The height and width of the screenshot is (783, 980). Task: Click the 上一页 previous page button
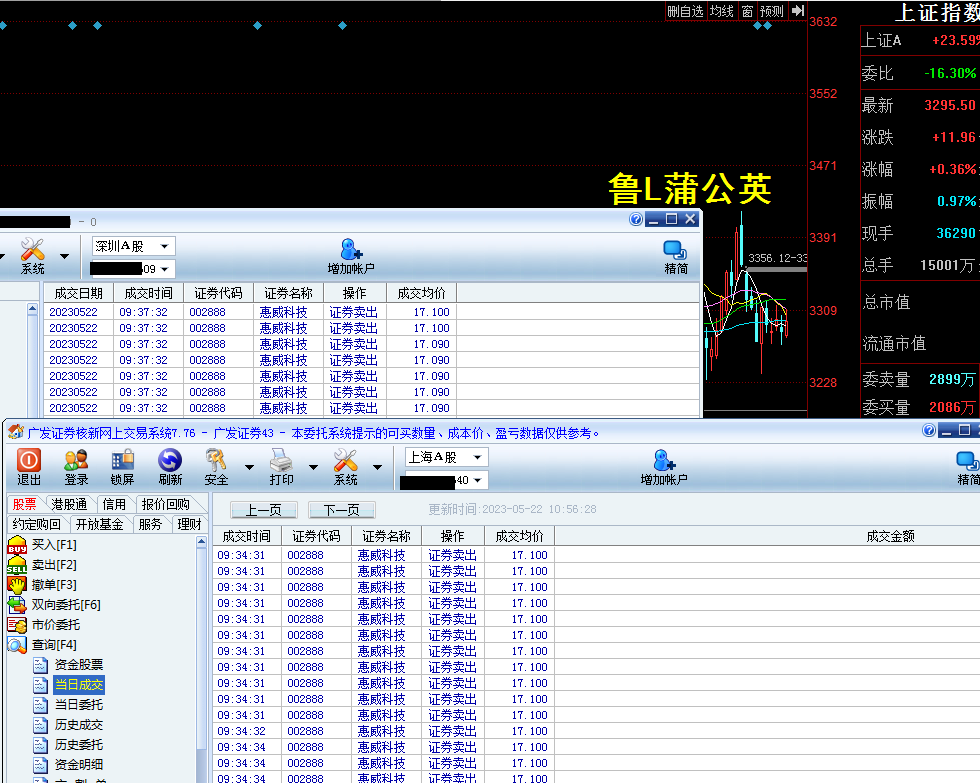[264, 510]
